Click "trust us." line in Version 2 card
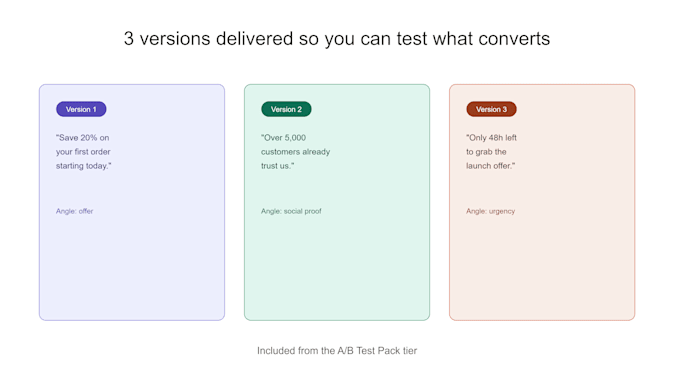 coord(278,166)
